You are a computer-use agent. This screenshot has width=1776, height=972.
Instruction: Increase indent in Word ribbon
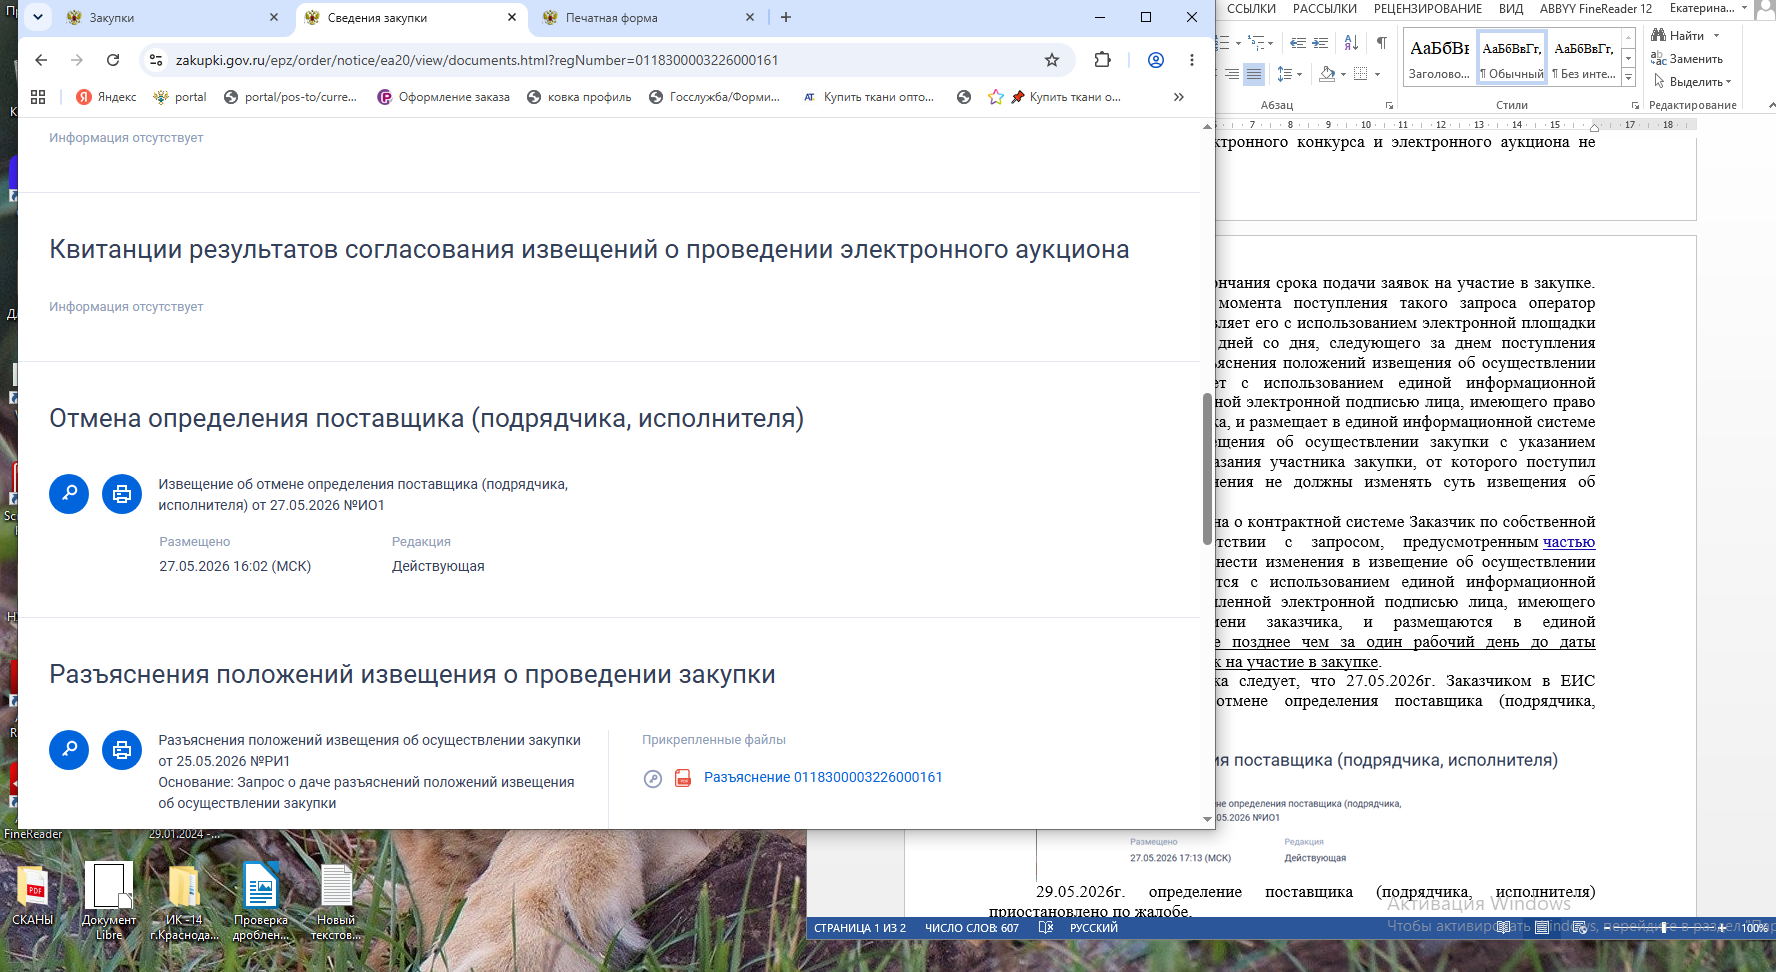(x=1320, y=43)
